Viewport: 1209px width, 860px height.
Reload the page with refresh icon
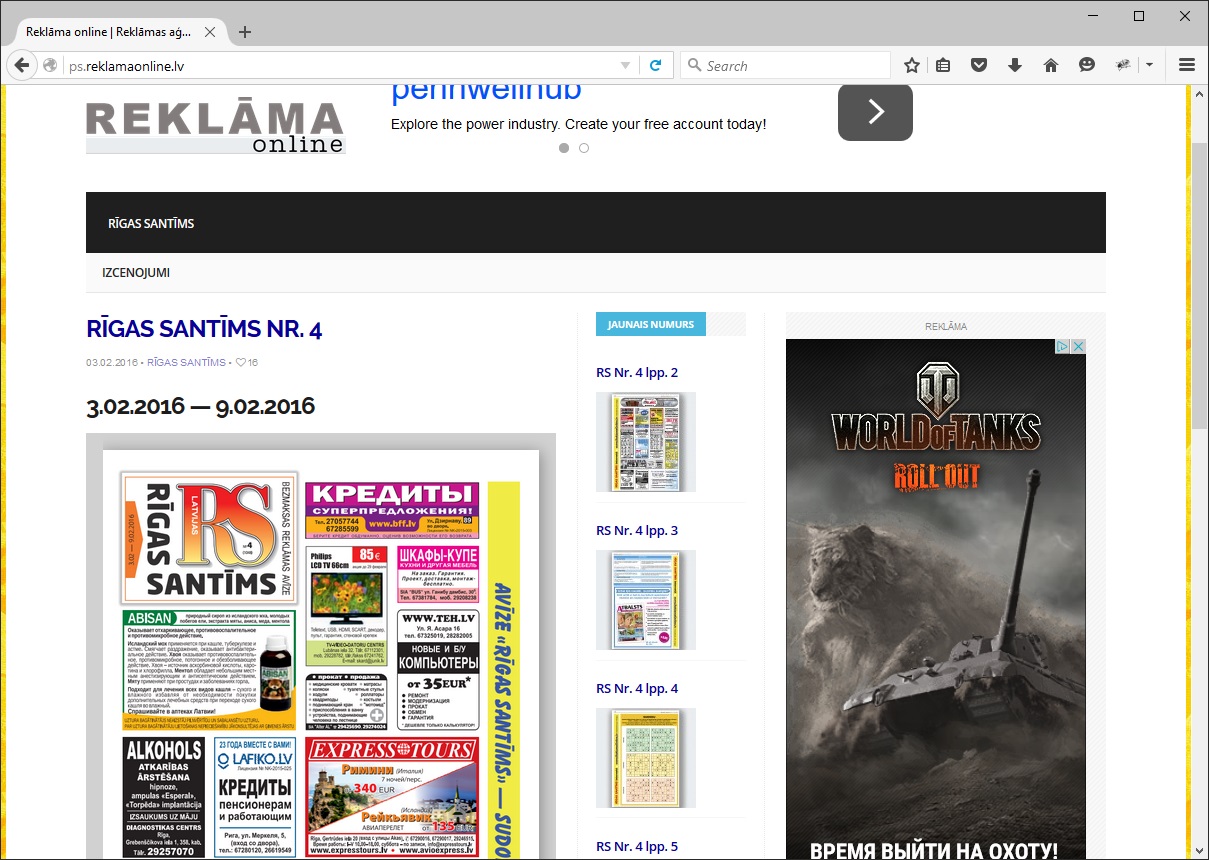[656, 65]
